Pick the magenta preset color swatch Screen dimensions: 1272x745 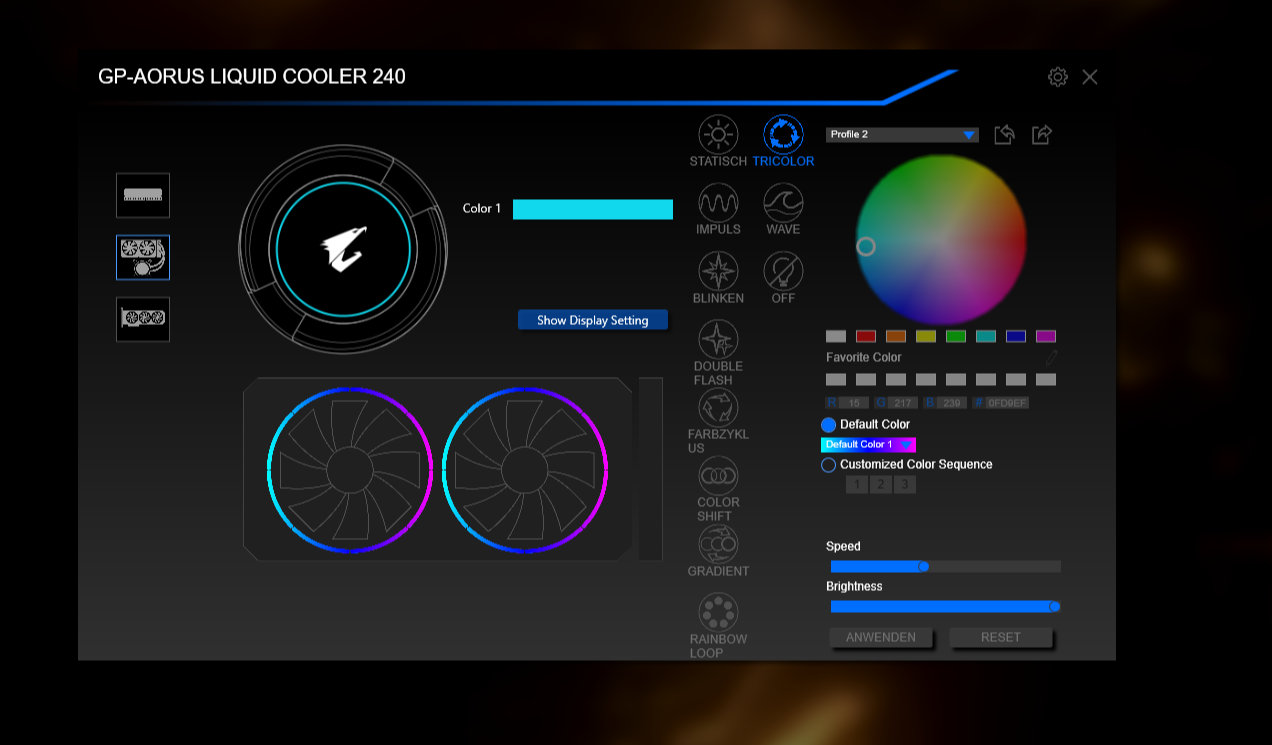click(x=1046, y=336)
